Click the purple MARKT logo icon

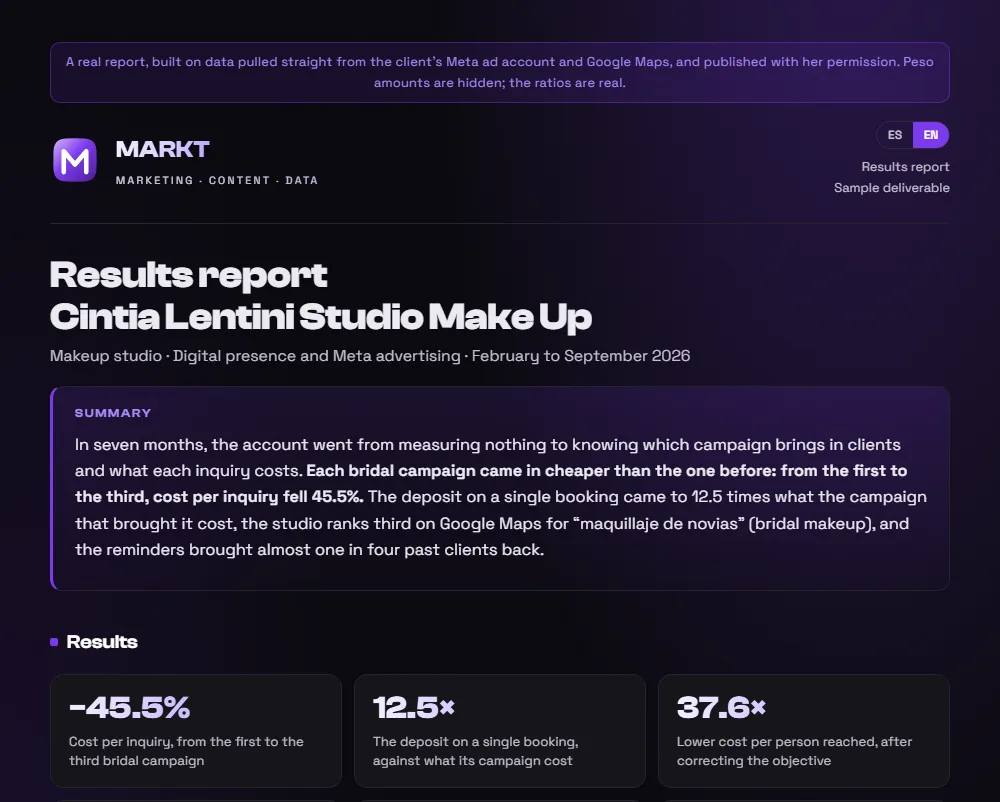75,159
